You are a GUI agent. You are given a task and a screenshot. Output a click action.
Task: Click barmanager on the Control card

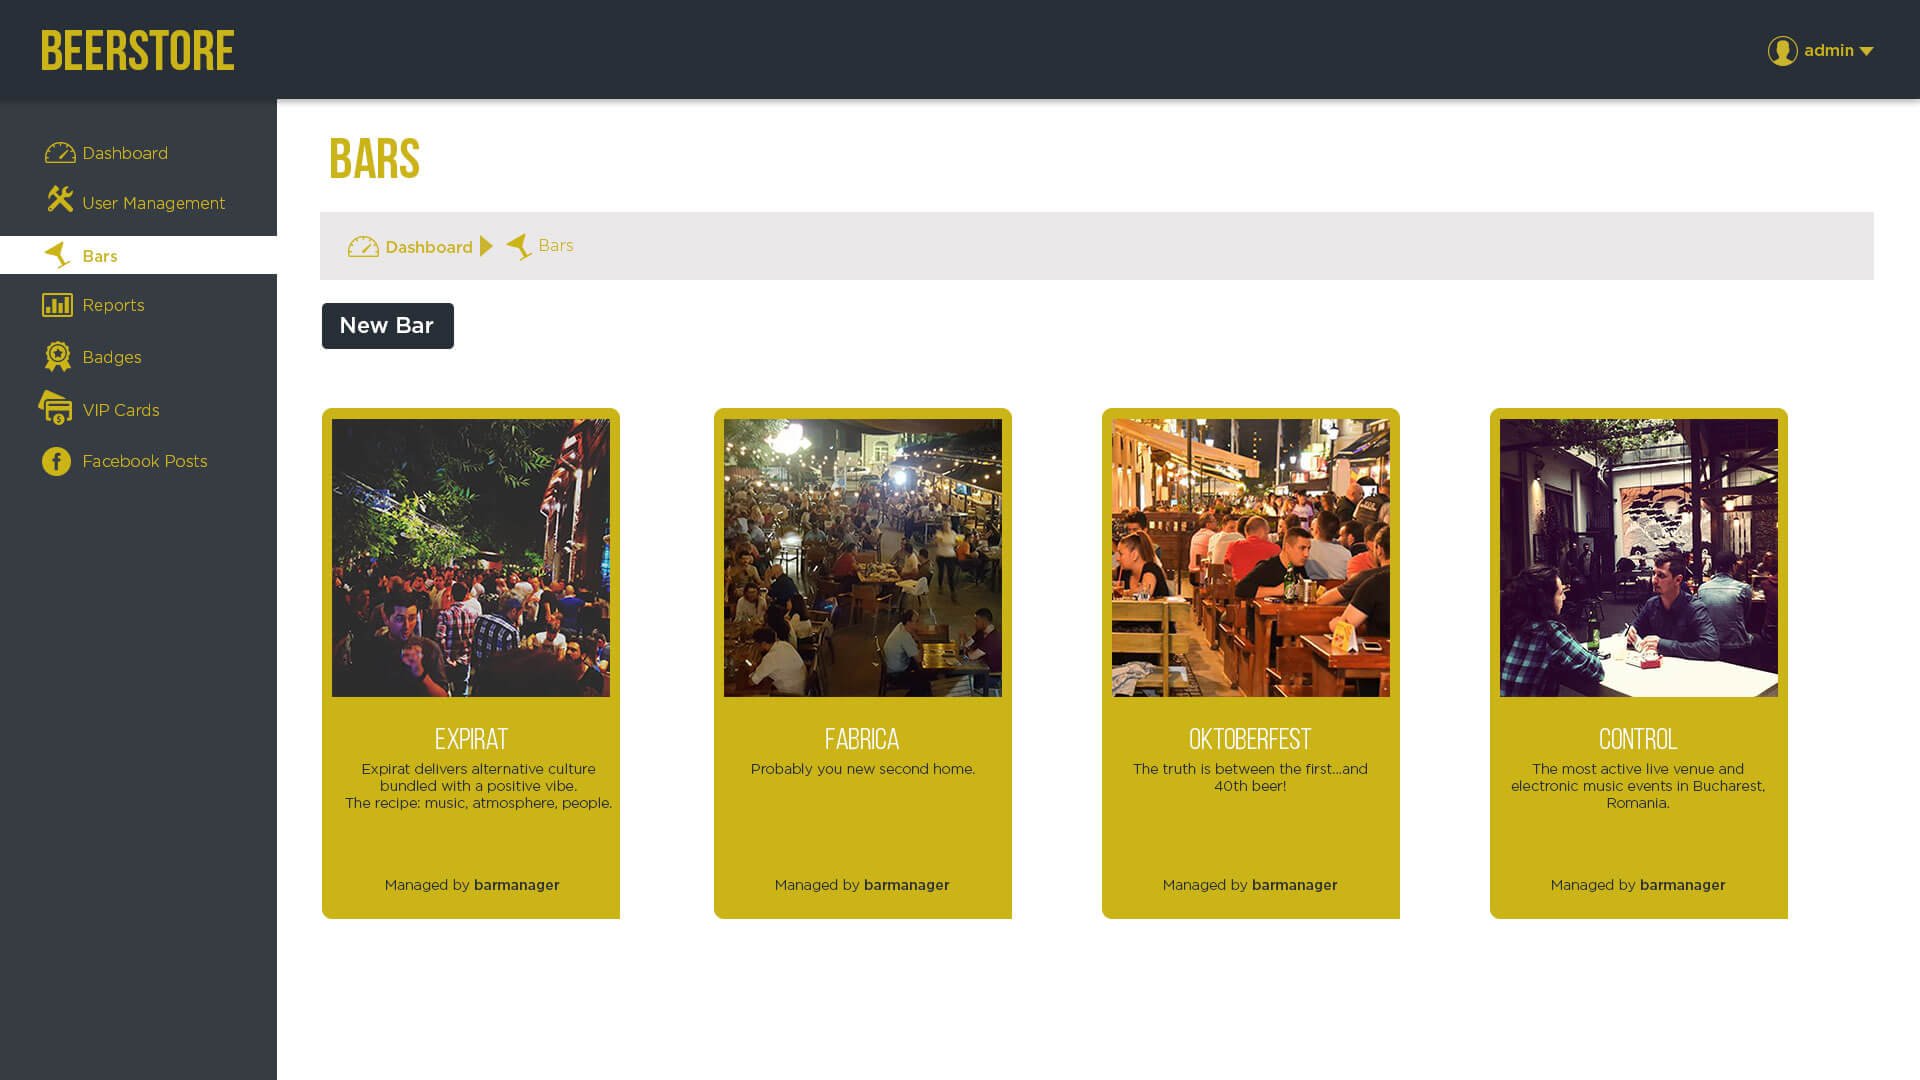[x=1682, y=885]
